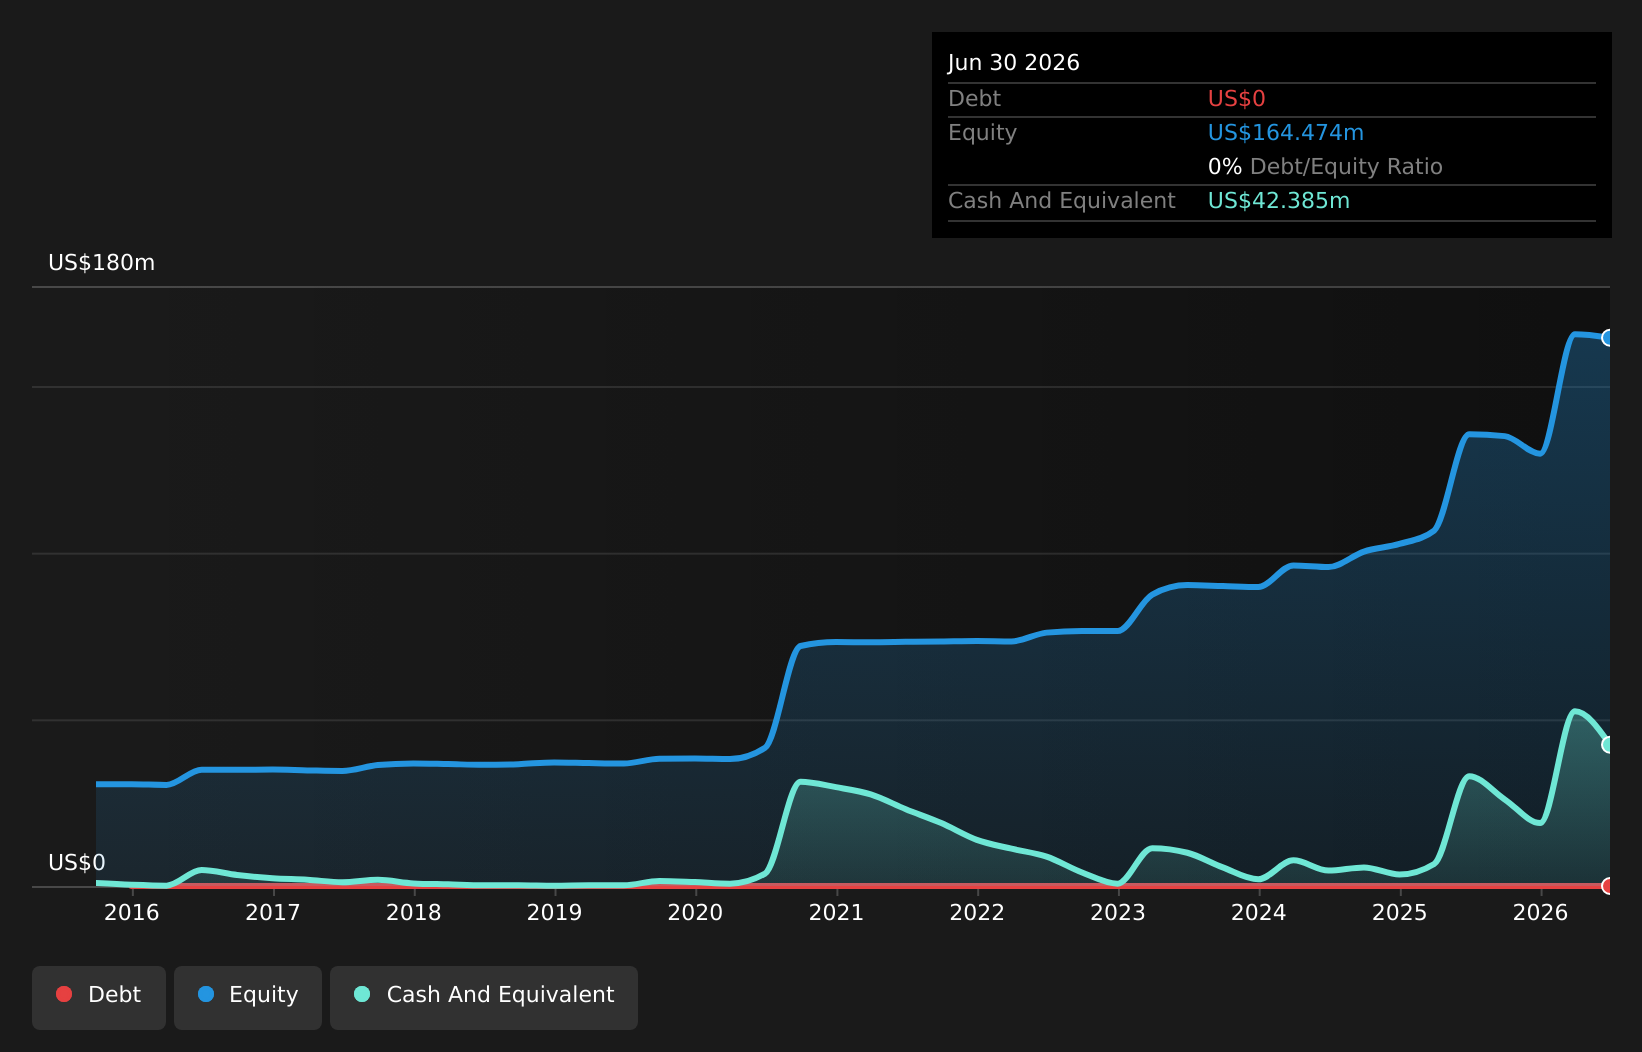Click the Debt US$0 value in tooltip
The width and height of the screenshot is (1642, 1052).
point(1237,99)
